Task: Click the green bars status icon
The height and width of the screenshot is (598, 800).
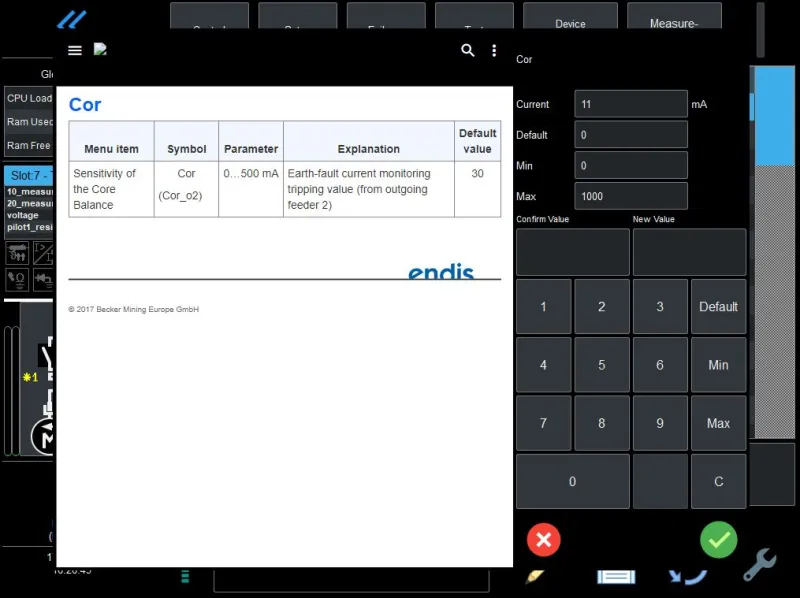Action: (185, 577)
